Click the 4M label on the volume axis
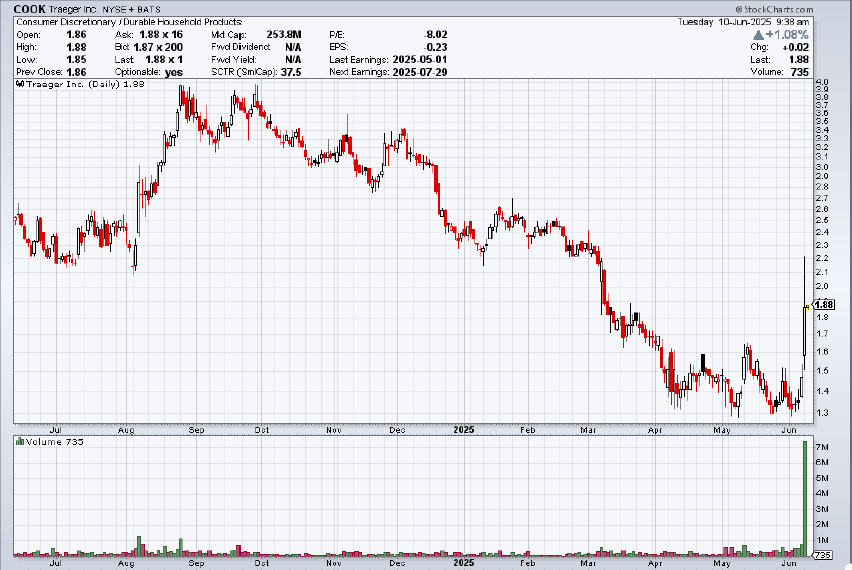The height and width of the screenshot is (570, 852). click(822, 493)
